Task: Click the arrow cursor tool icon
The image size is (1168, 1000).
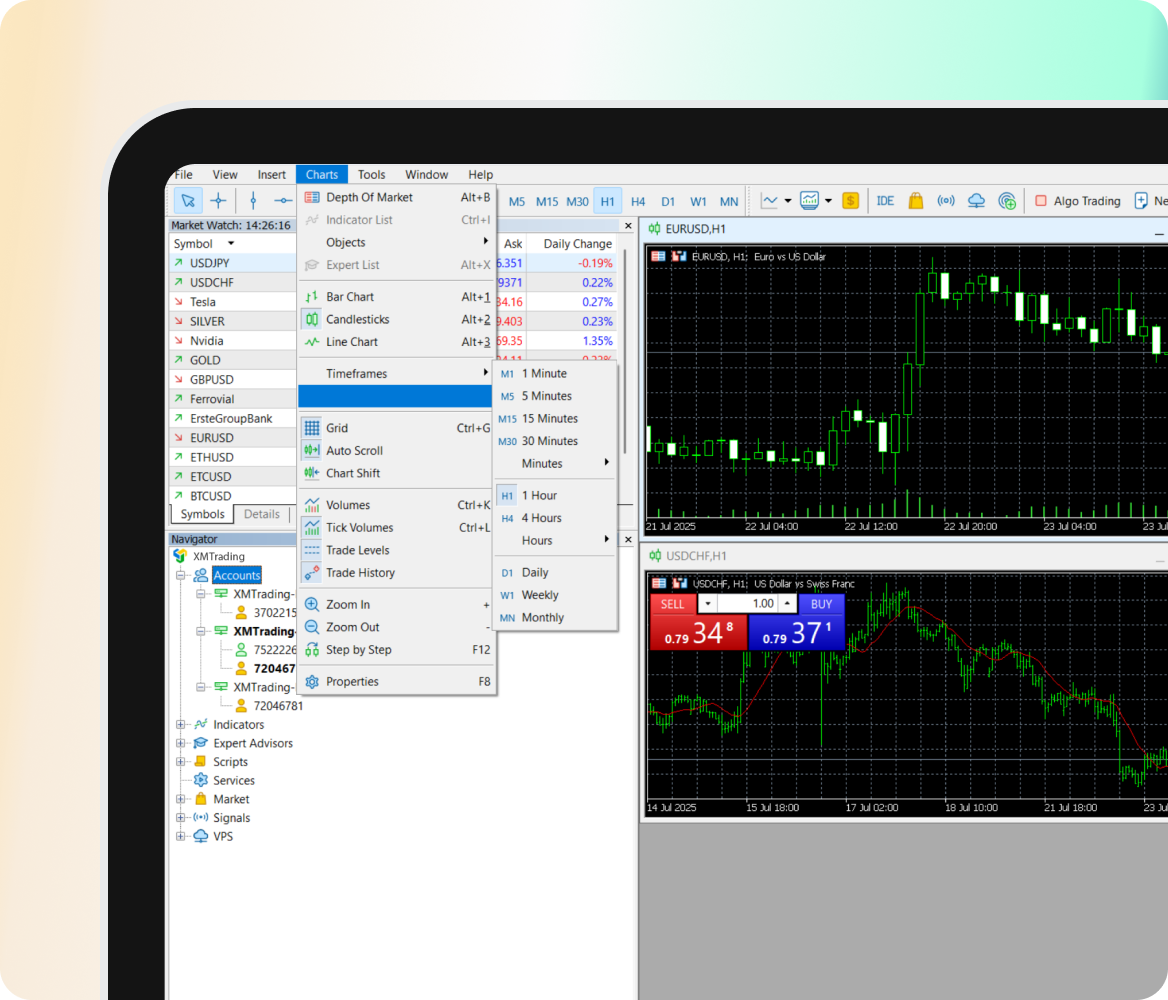Action: click(x=188, y=200)
